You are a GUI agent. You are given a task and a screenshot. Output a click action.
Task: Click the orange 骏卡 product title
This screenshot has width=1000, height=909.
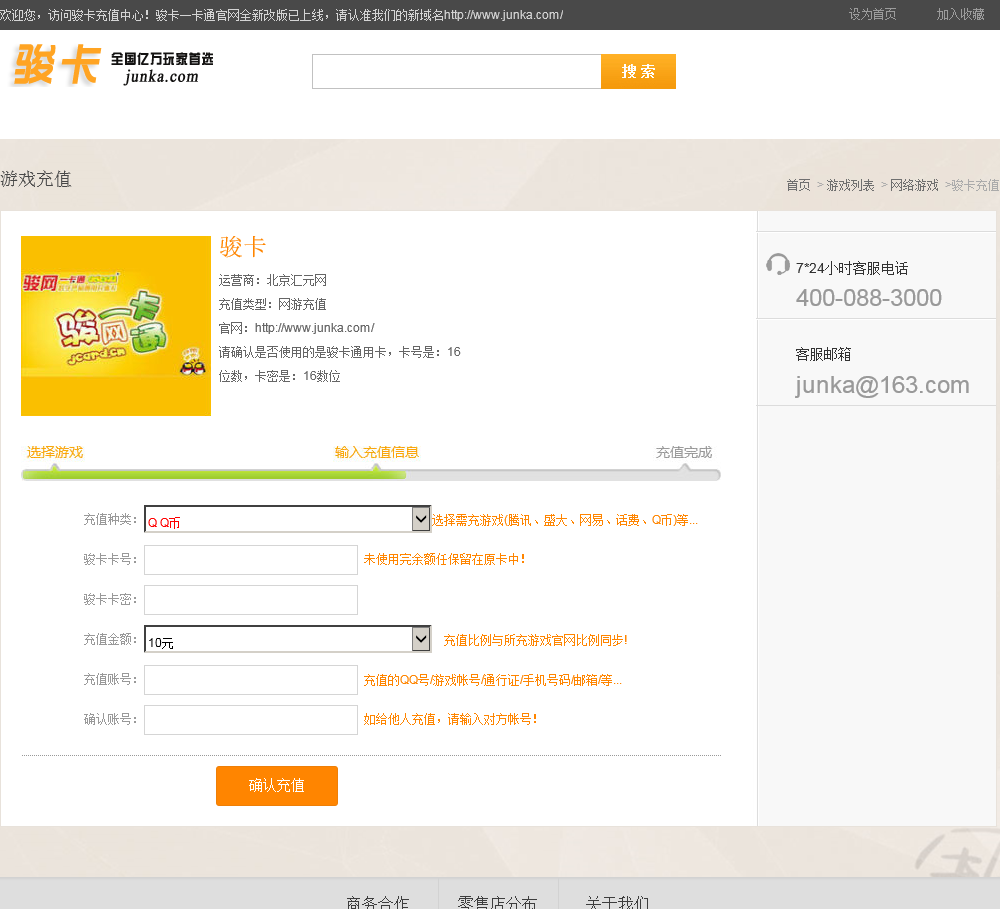point(242,247)
